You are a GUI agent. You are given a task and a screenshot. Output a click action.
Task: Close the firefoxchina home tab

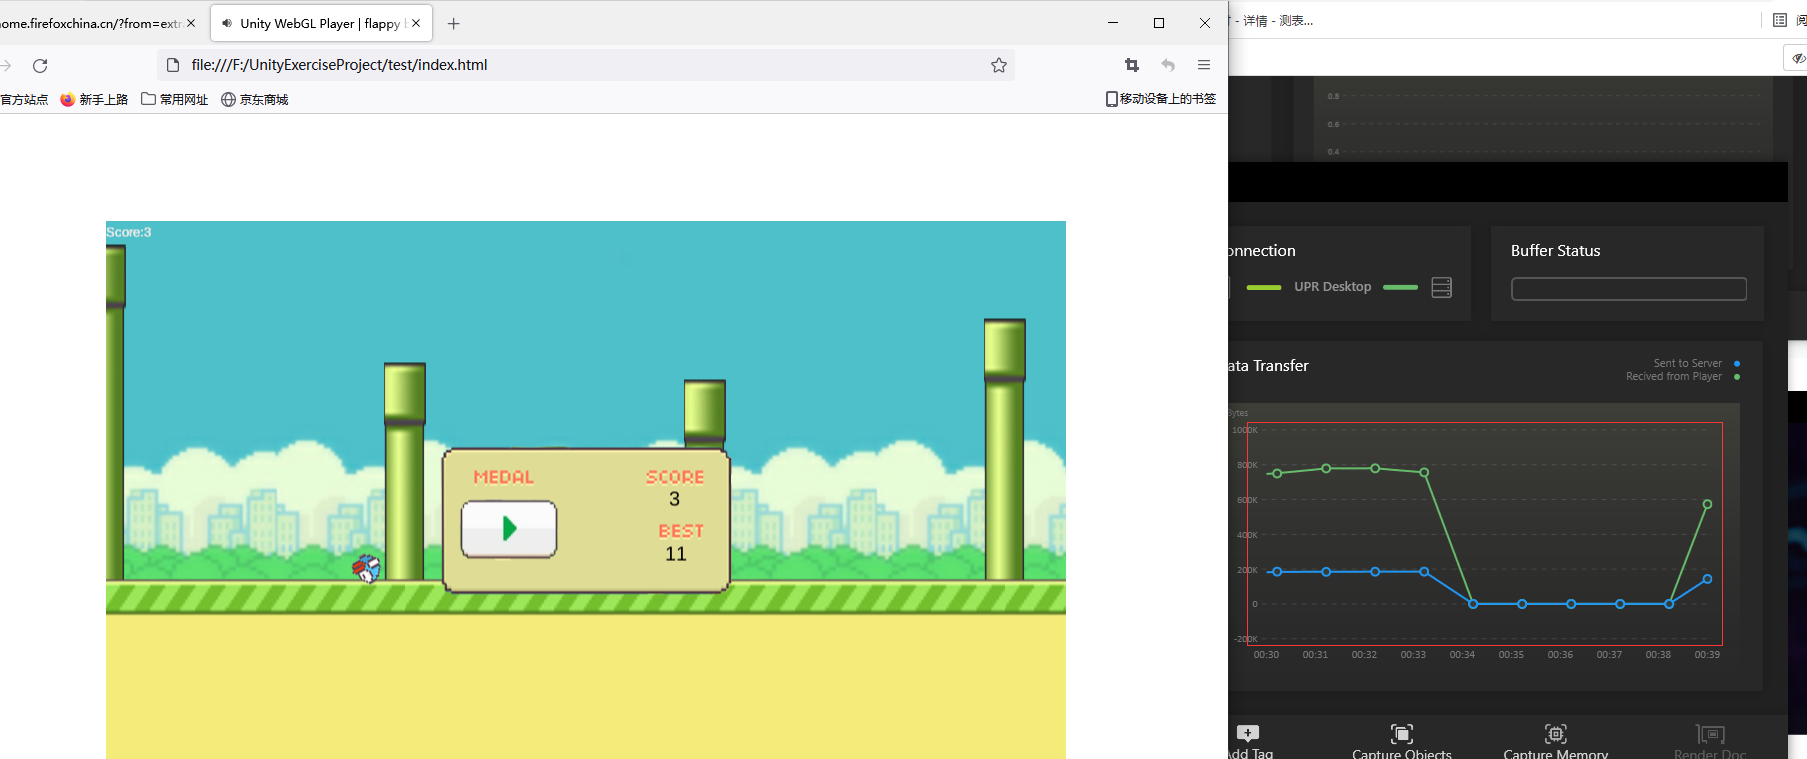[x=191, y=23]
